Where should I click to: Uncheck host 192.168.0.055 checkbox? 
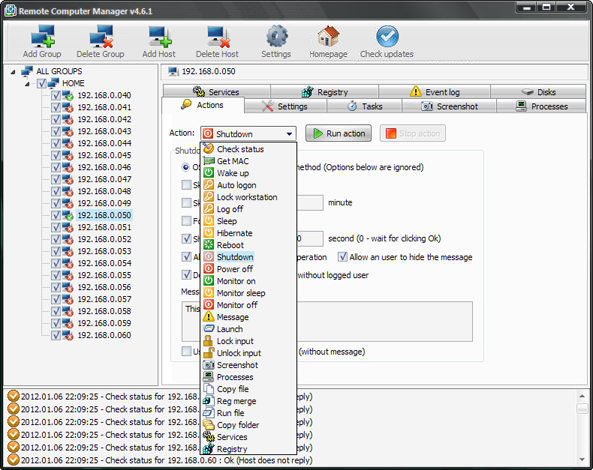[56, 275]
